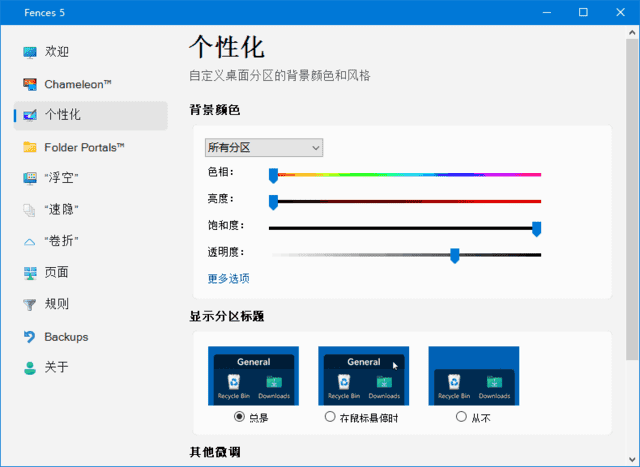Click the 页面 grid icon
640x467 pixels.
30,273
